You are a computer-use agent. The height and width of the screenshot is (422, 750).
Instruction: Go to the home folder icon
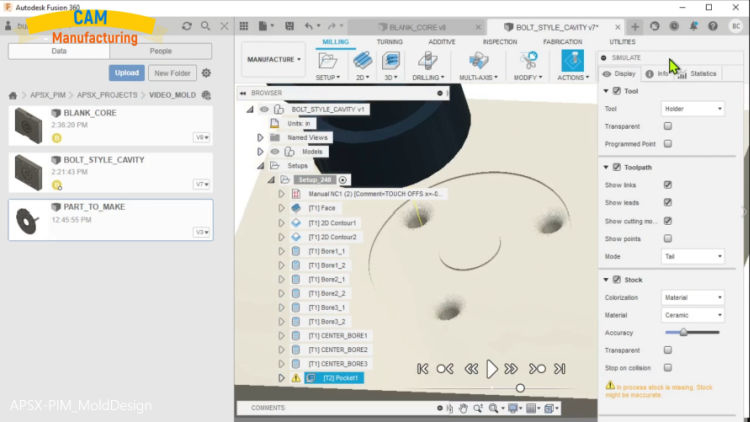13,95
